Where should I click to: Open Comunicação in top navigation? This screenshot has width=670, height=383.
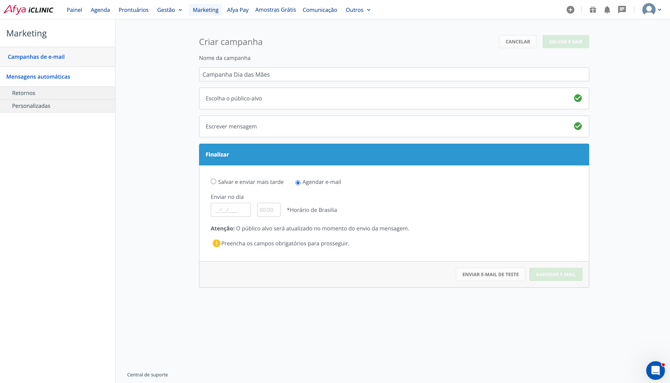pos(320,10)
